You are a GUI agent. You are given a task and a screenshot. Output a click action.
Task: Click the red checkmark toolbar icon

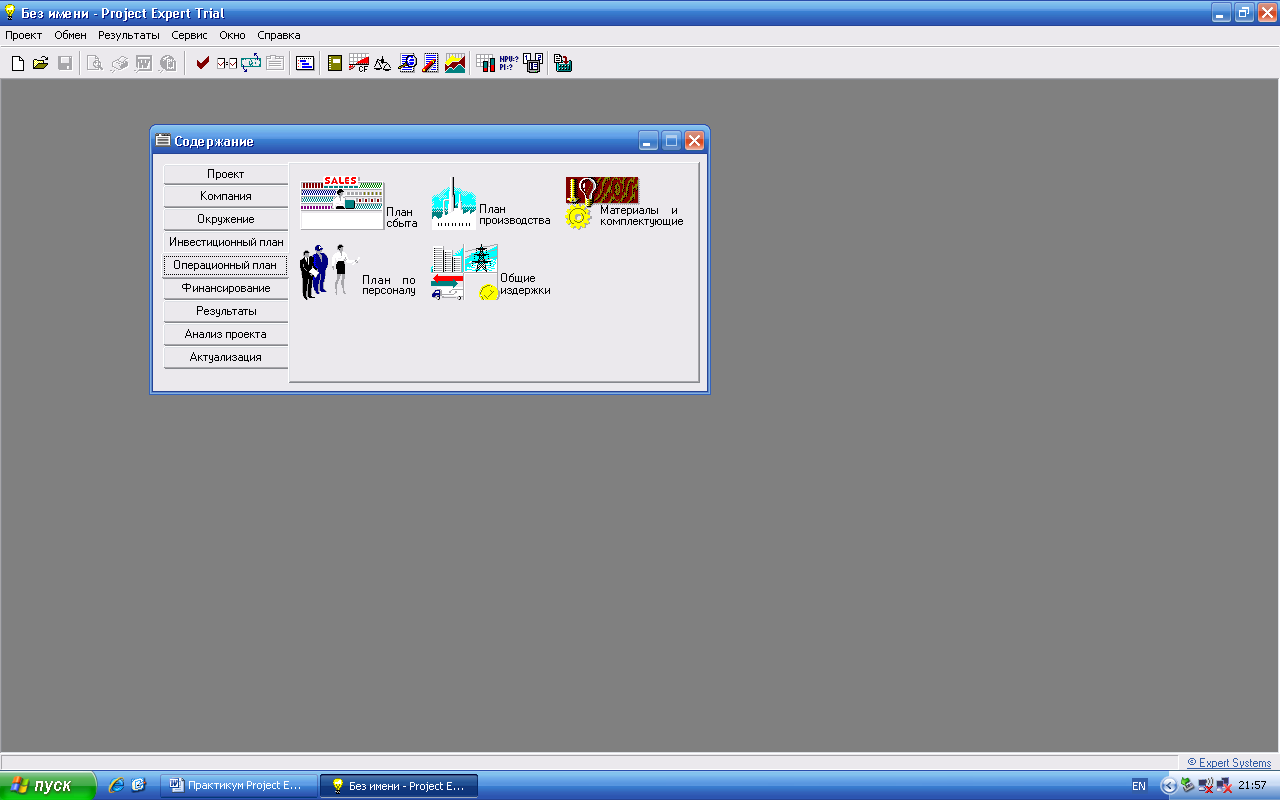[x=203, y=63]
